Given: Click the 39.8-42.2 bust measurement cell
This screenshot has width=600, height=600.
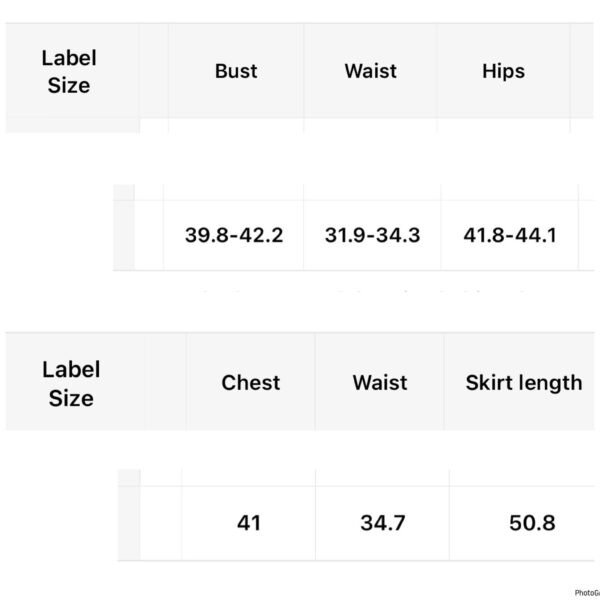Looking at the screenshot, I should [234, 235].
